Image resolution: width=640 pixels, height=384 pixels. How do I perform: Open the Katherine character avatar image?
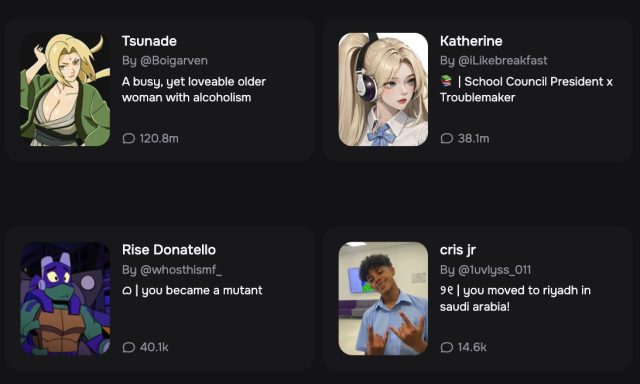coord(383,89)
